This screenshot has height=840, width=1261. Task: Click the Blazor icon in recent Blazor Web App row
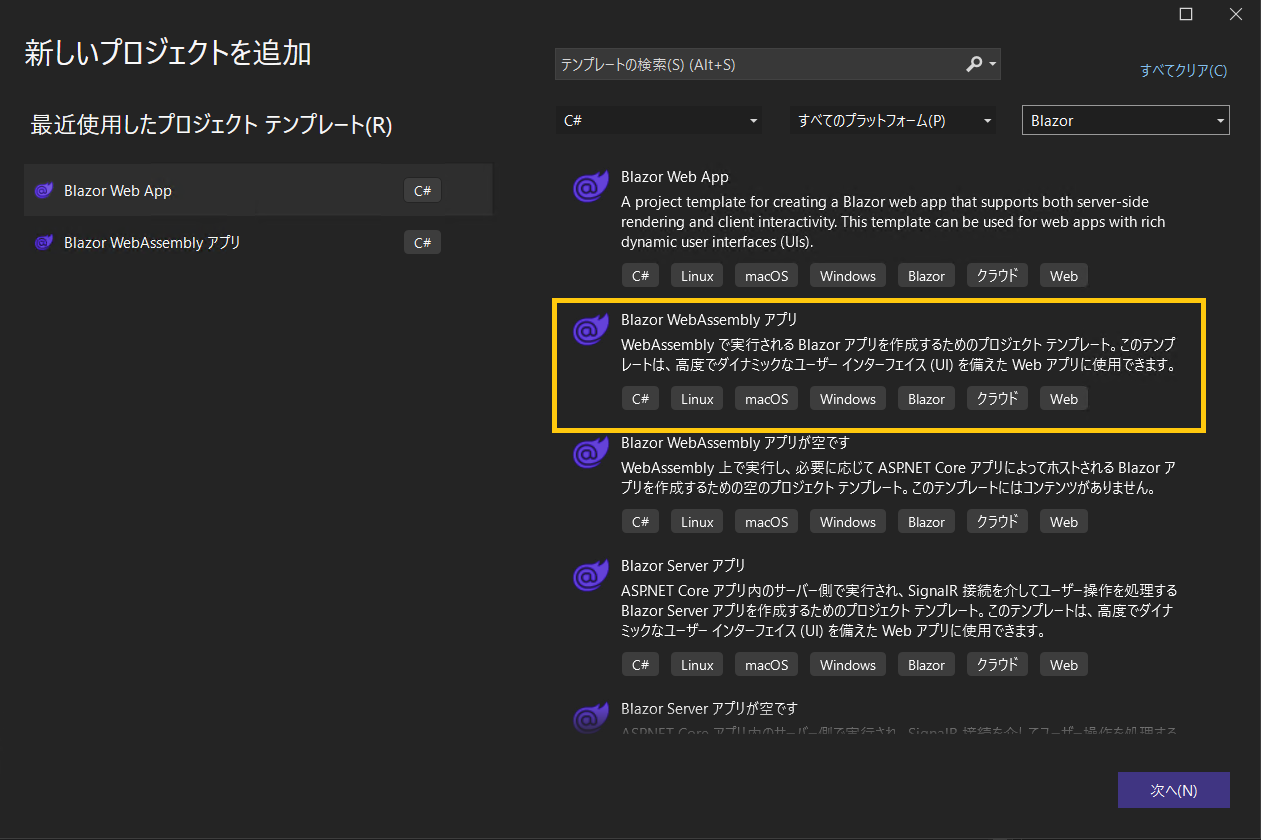43,191
